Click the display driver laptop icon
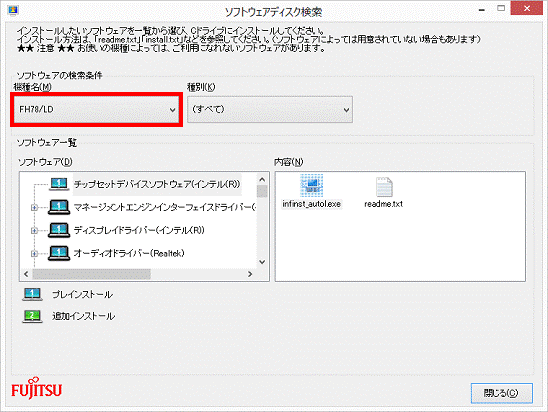Image resolution: width=548 pixels, height=412 pixels. point(59,230)
